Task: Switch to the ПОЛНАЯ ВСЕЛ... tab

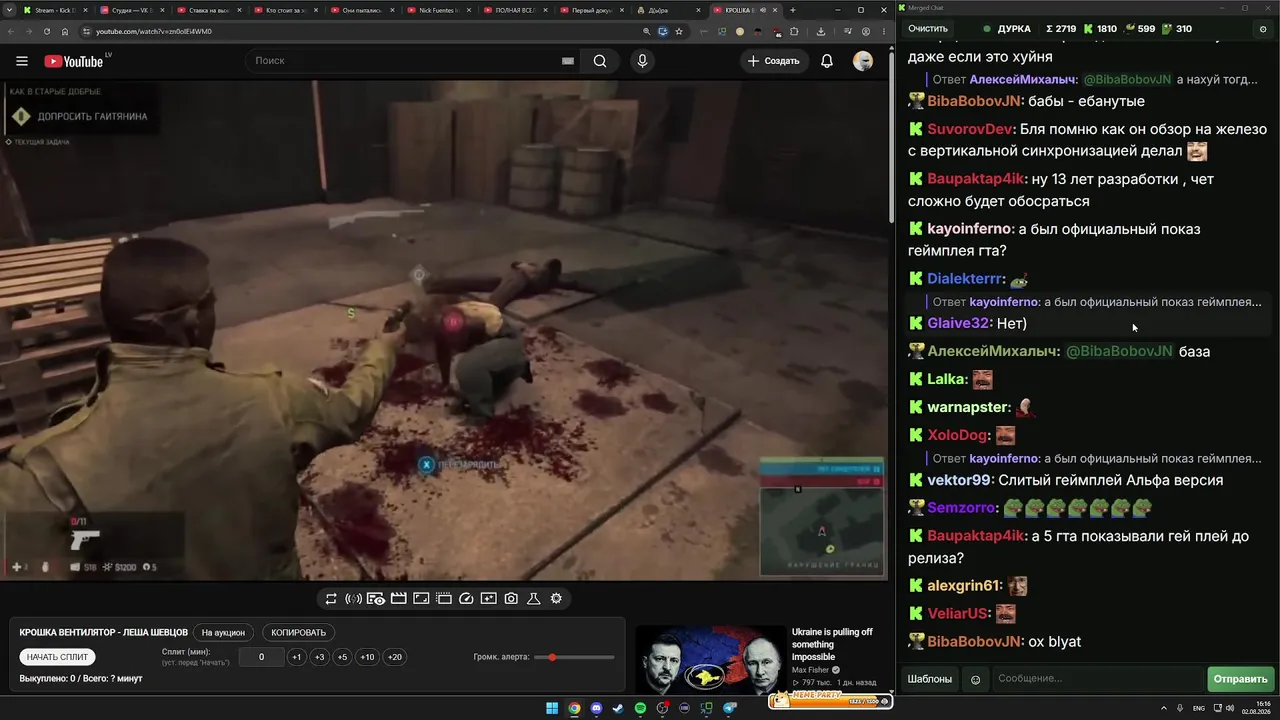Action: coord(514,10)
